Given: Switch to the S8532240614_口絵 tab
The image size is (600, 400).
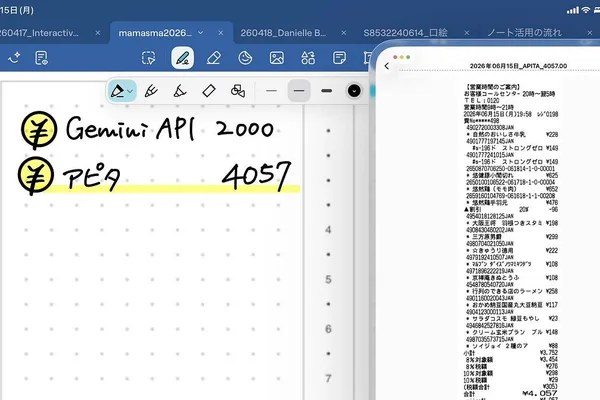Looking at the screenshot, I should tap(405, 33).
